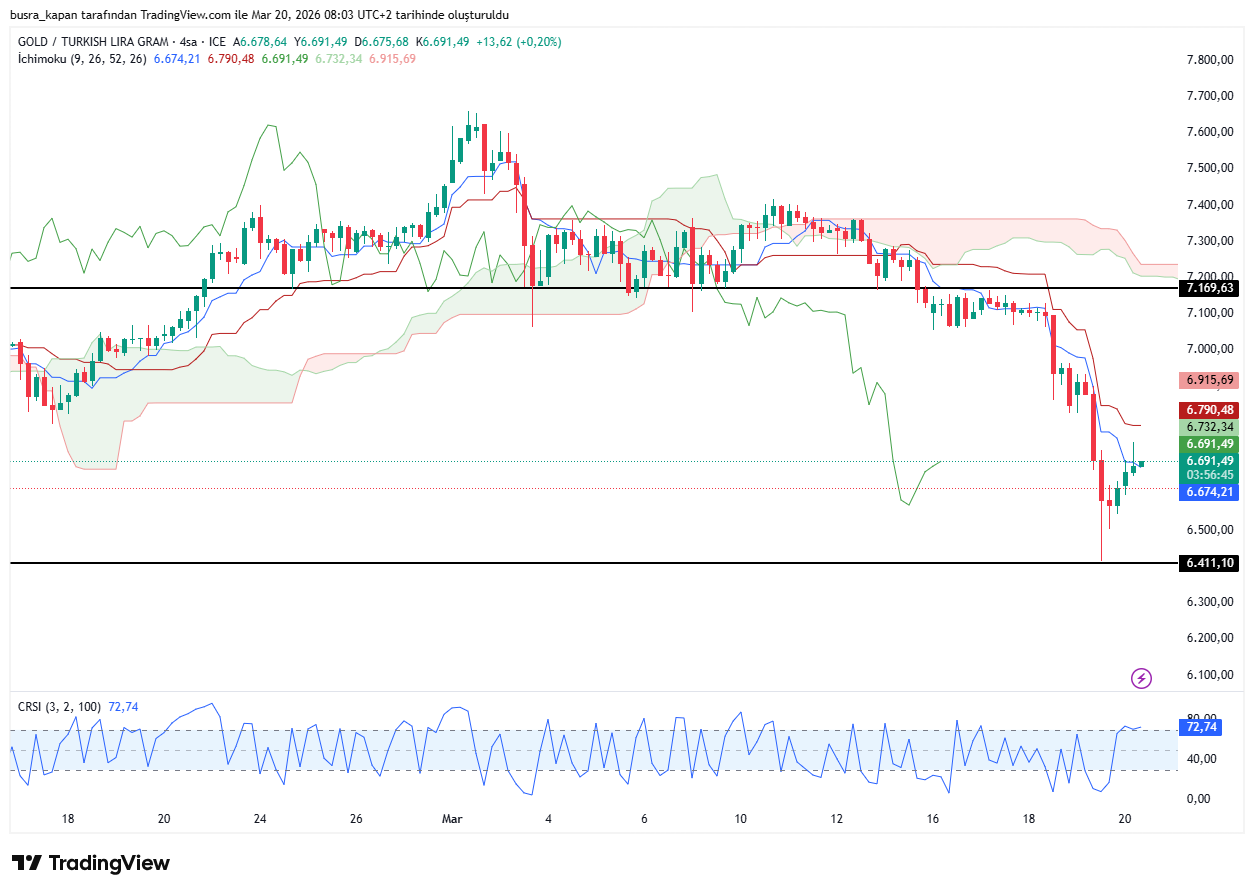
Task: Select the +13,62 (+0,20%) change value
Action: coord(519,42)
